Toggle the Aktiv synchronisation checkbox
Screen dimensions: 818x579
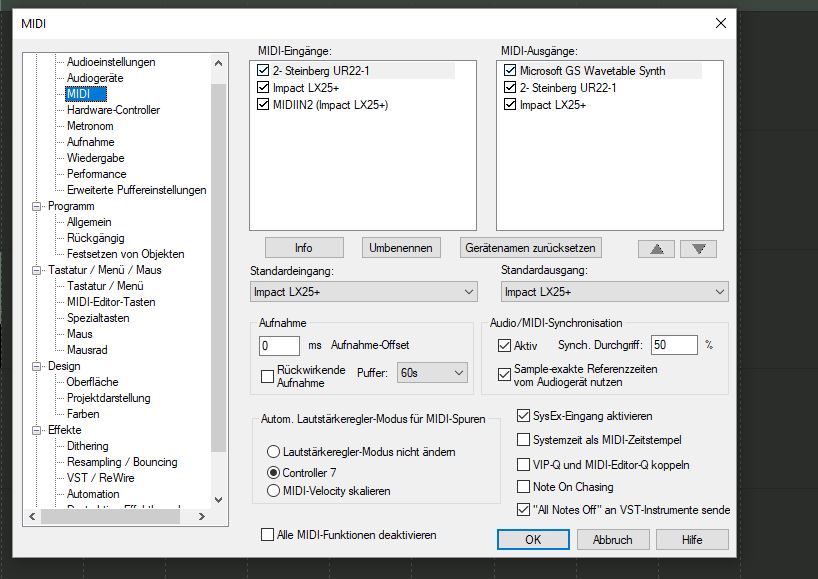click(x=504, y=345)
